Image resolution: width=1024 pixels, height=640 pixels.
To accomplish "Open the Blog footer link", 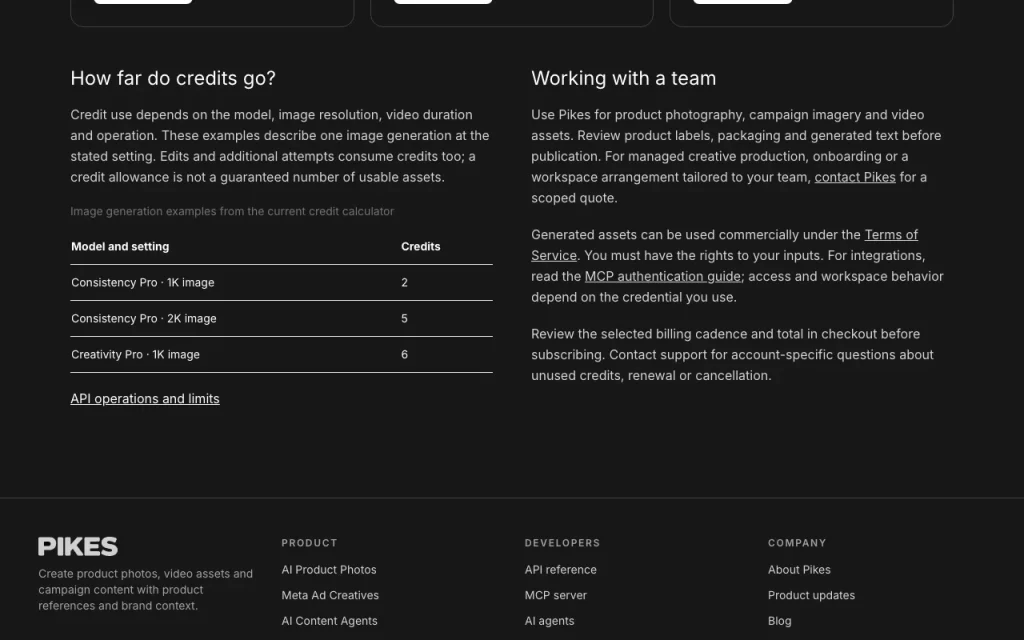I will point(780,620).
